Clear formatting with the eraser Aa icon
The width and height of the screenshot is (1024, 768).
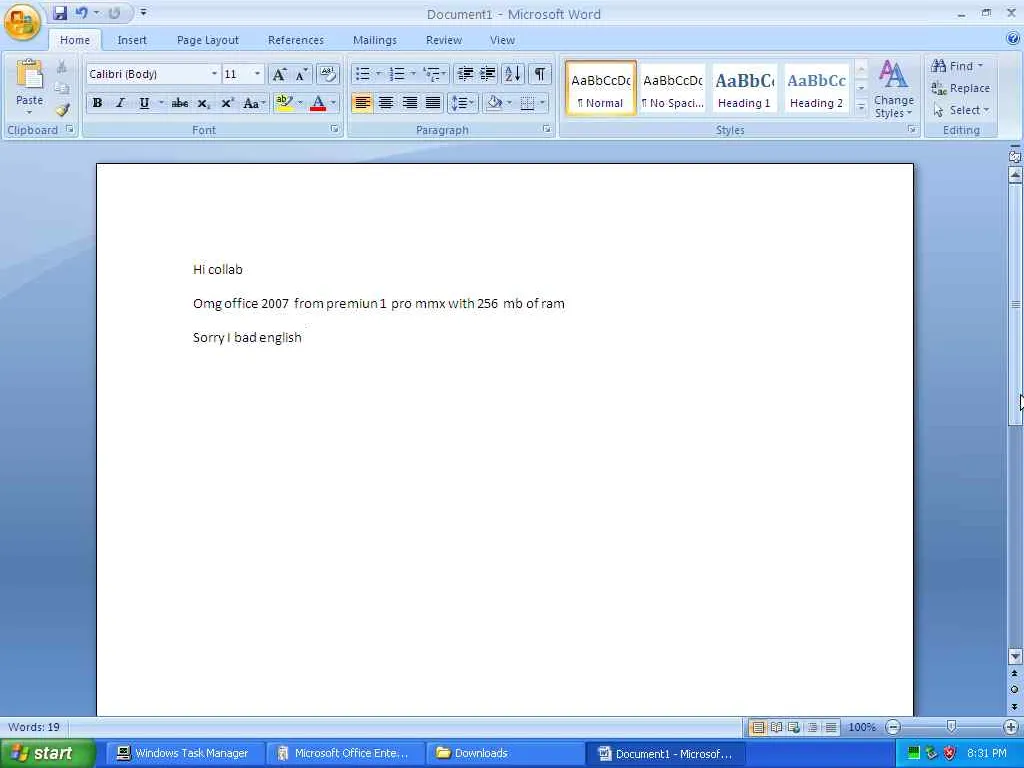coord(328,74)
